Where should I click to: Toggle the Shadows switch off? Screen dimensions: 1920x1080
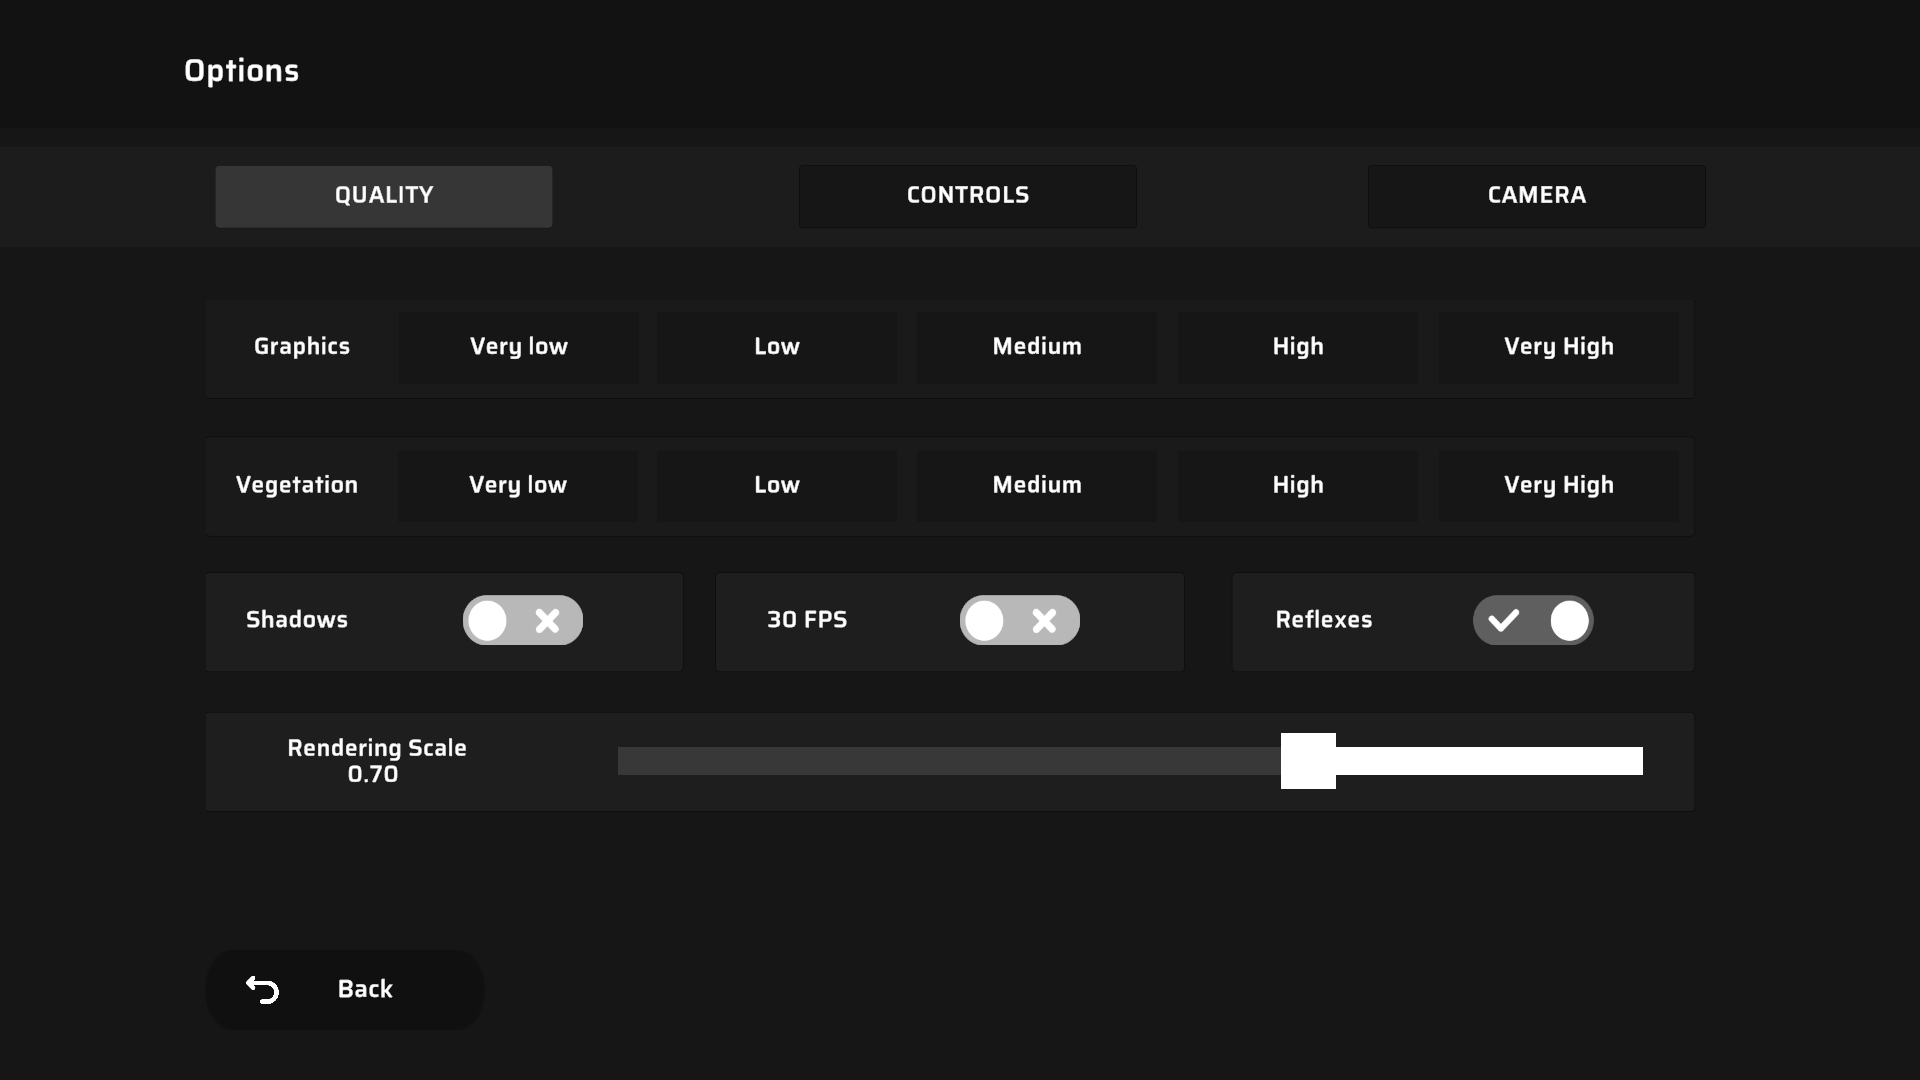coord(524,620)
